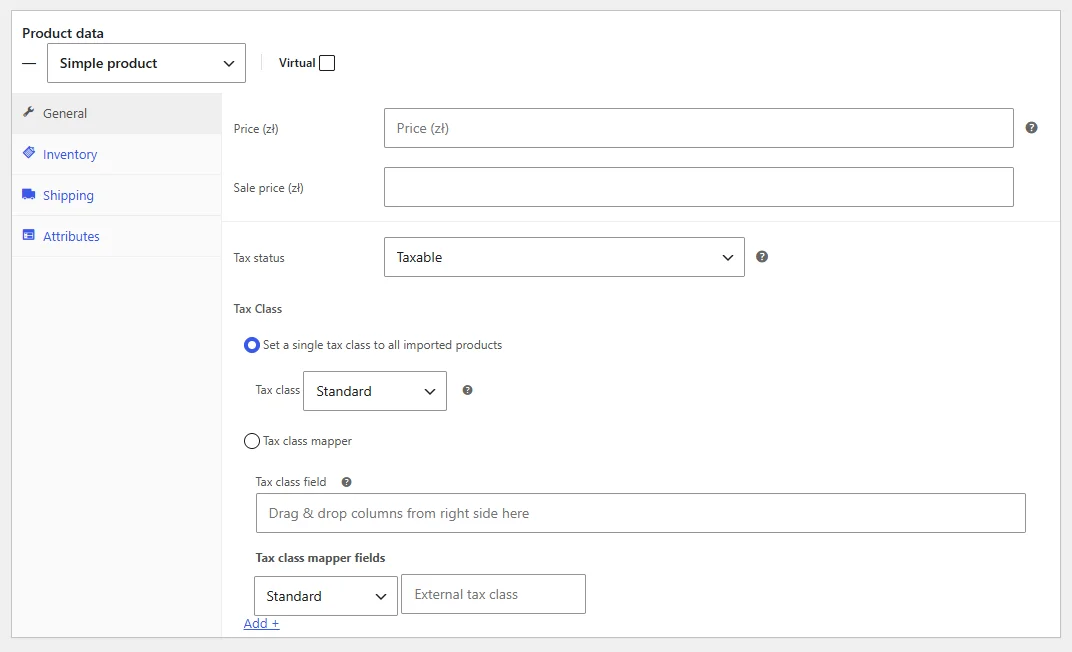Screen dimensions: 1072x652
Task: Select 'Set a single tax class' radio option
Action: (x=252, y=345)
